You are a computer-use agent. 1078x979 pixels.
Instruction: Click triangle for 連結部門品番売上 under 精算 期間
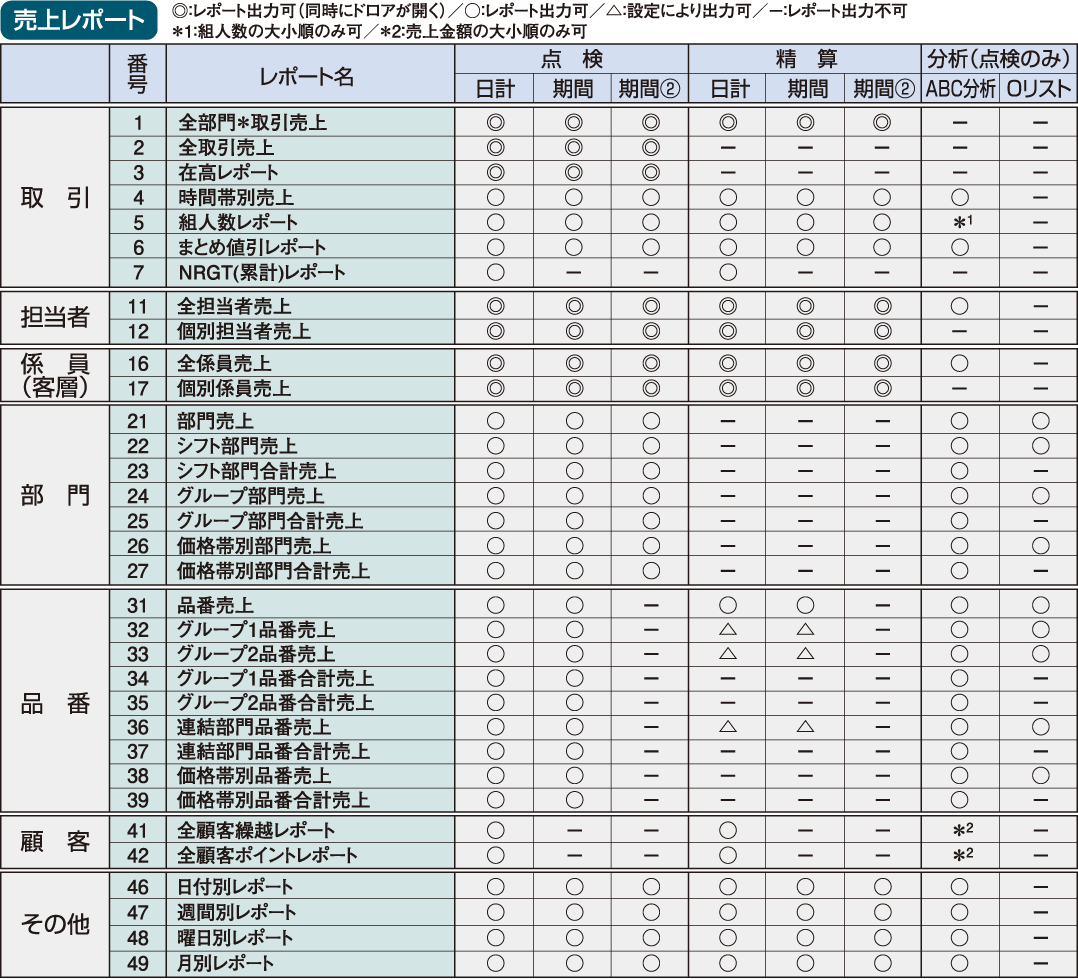pos(805,727)
